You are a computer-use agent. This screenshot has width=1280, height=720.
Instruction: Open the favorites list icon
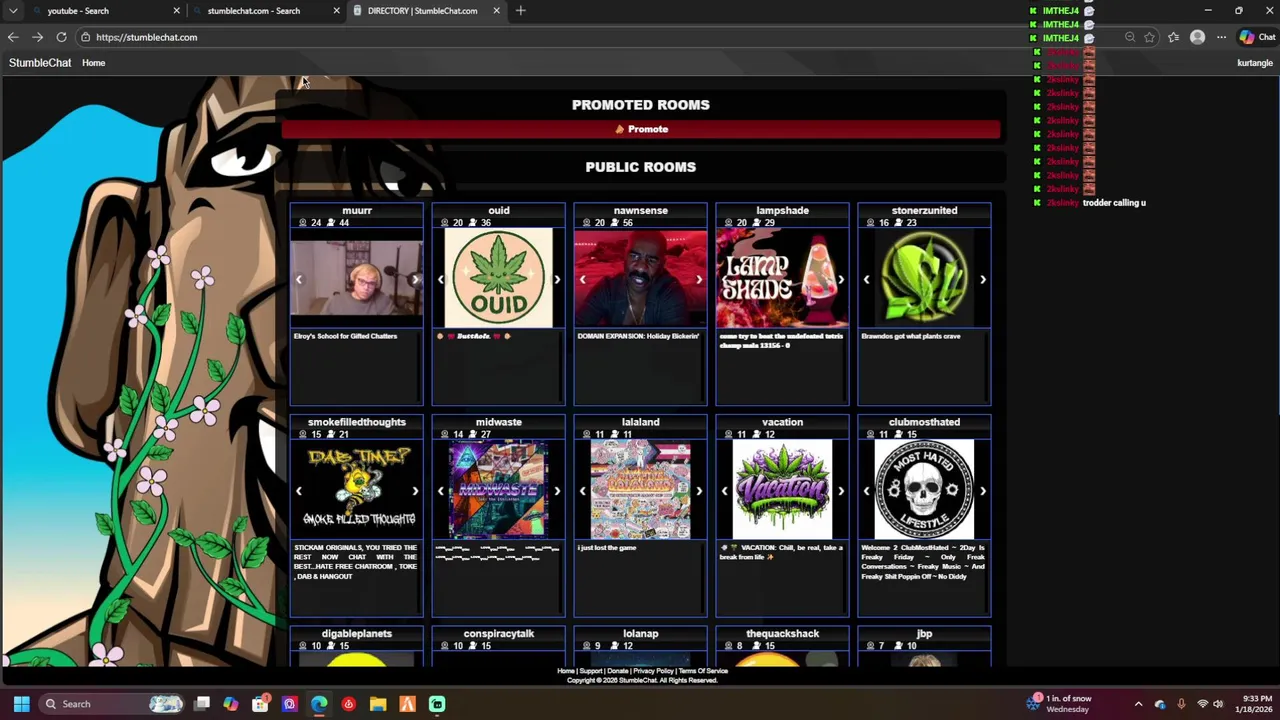coord(1173,37)
